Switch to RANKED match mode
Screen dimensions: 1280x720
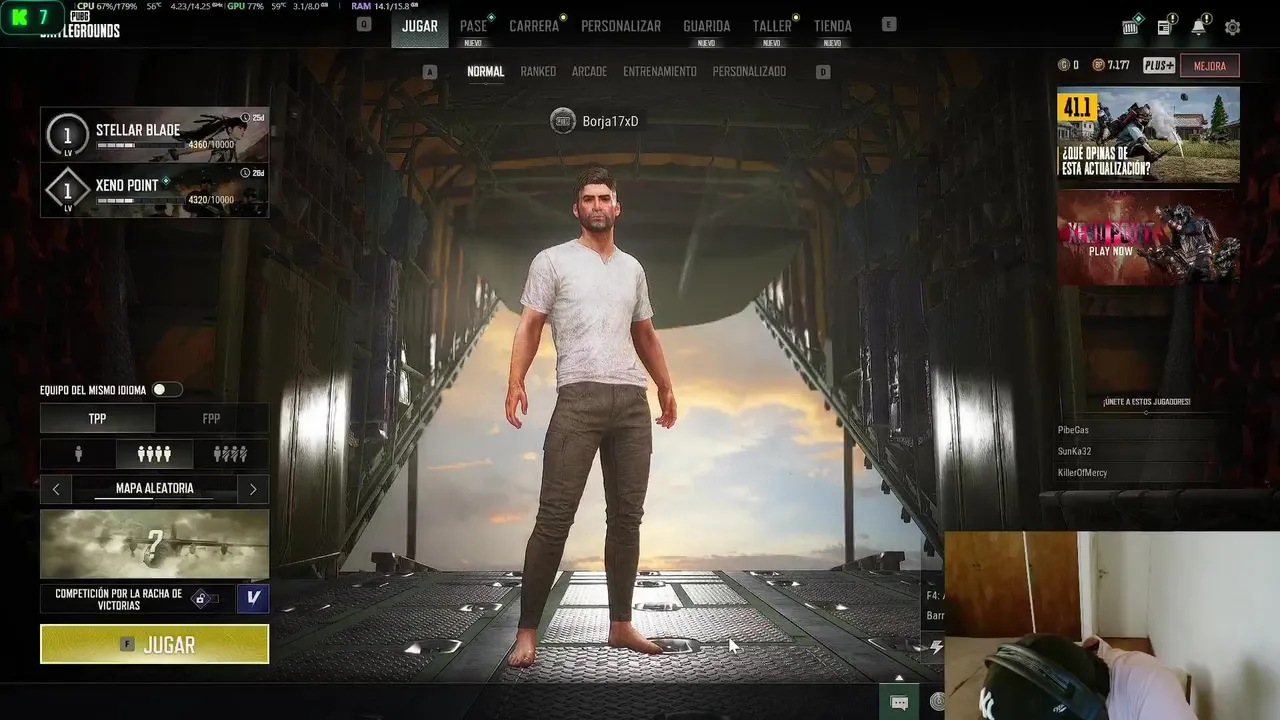point(538,72)
